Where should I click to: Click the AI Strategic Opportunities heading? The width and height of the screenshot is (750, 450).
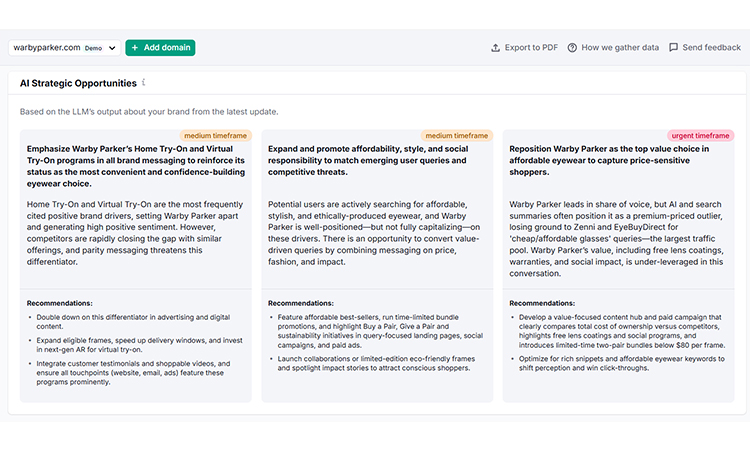[x=78, y=83]
